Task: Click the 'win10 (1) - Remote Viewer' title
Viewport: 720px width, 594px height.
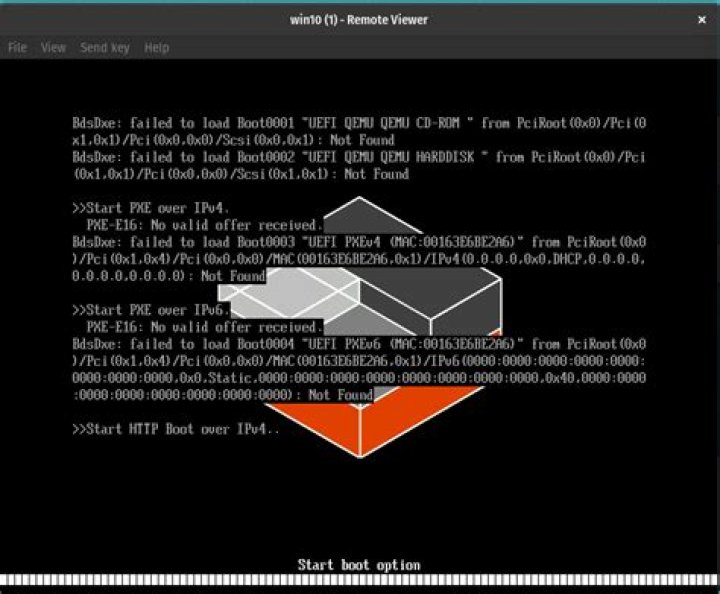Action: point(359,20)
